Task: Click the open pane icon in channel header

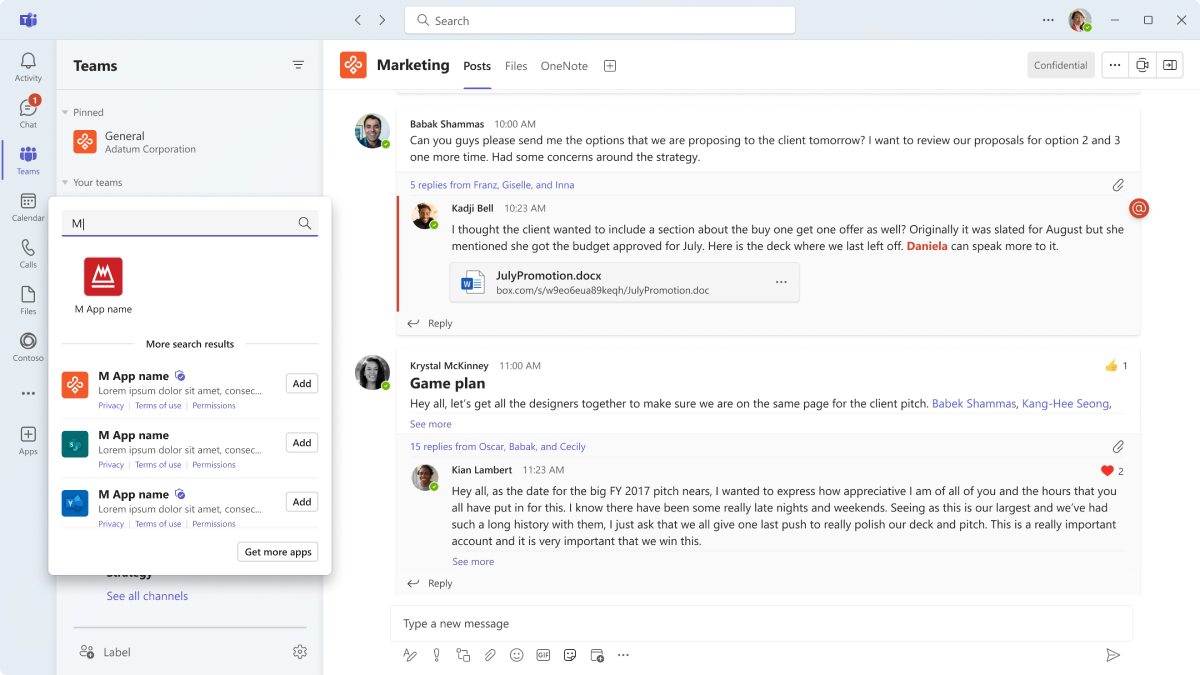Action: tap(1170, 65)
